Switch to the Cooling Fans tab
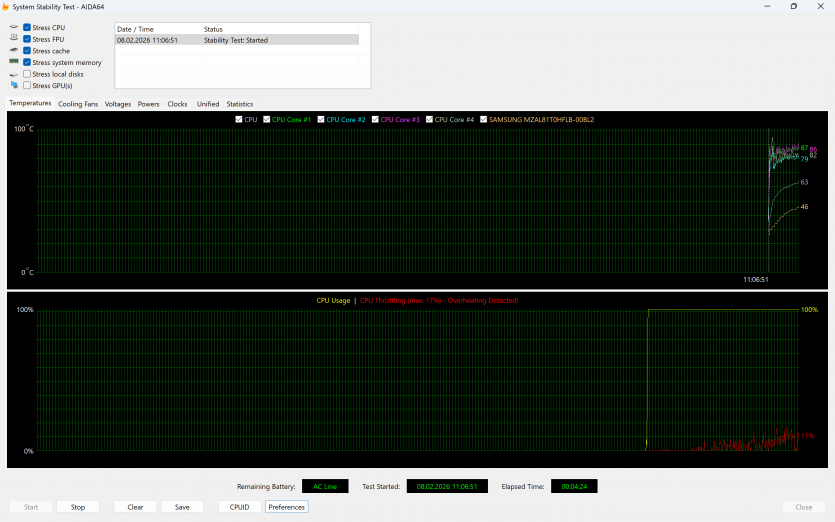The image size is (835, 522). [x=78, y=104]
